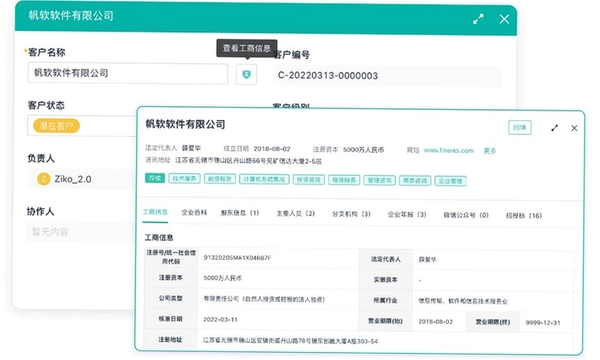Click the 商务咨询 tag
The width and height of the screenshot is (600, 360).
pos(415,181)
